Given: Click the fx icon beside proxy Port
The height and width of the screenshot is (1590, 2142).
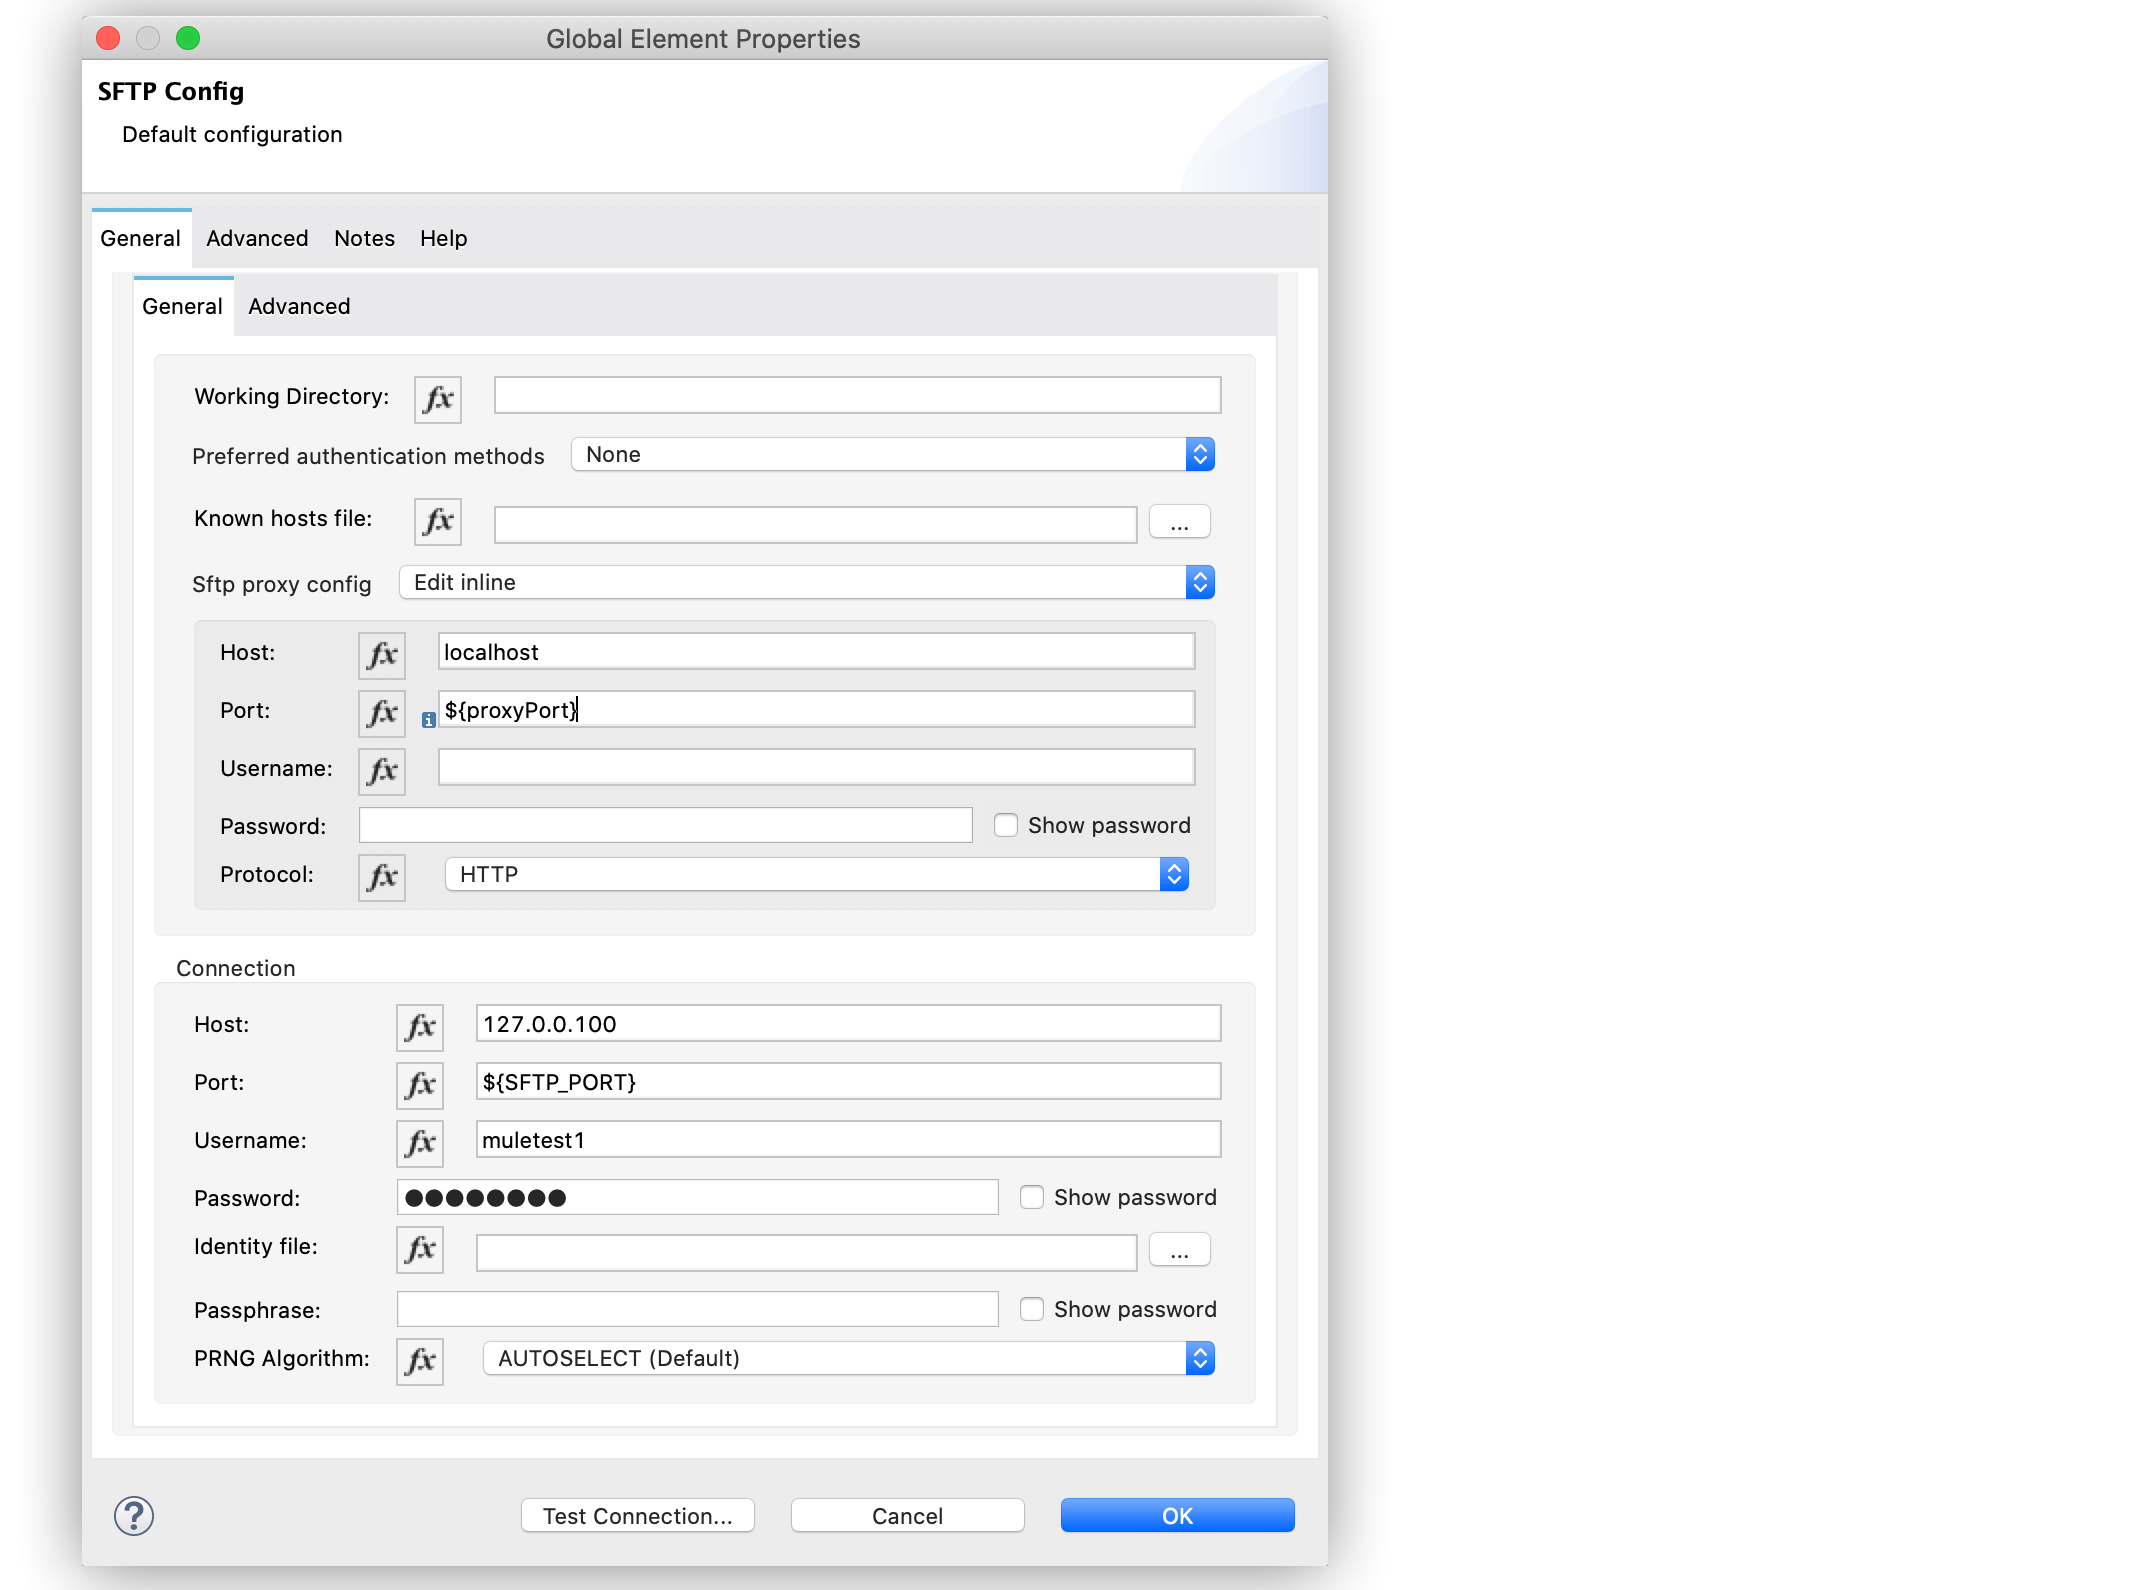Looking at the screenshot, I should pos(381,712).
